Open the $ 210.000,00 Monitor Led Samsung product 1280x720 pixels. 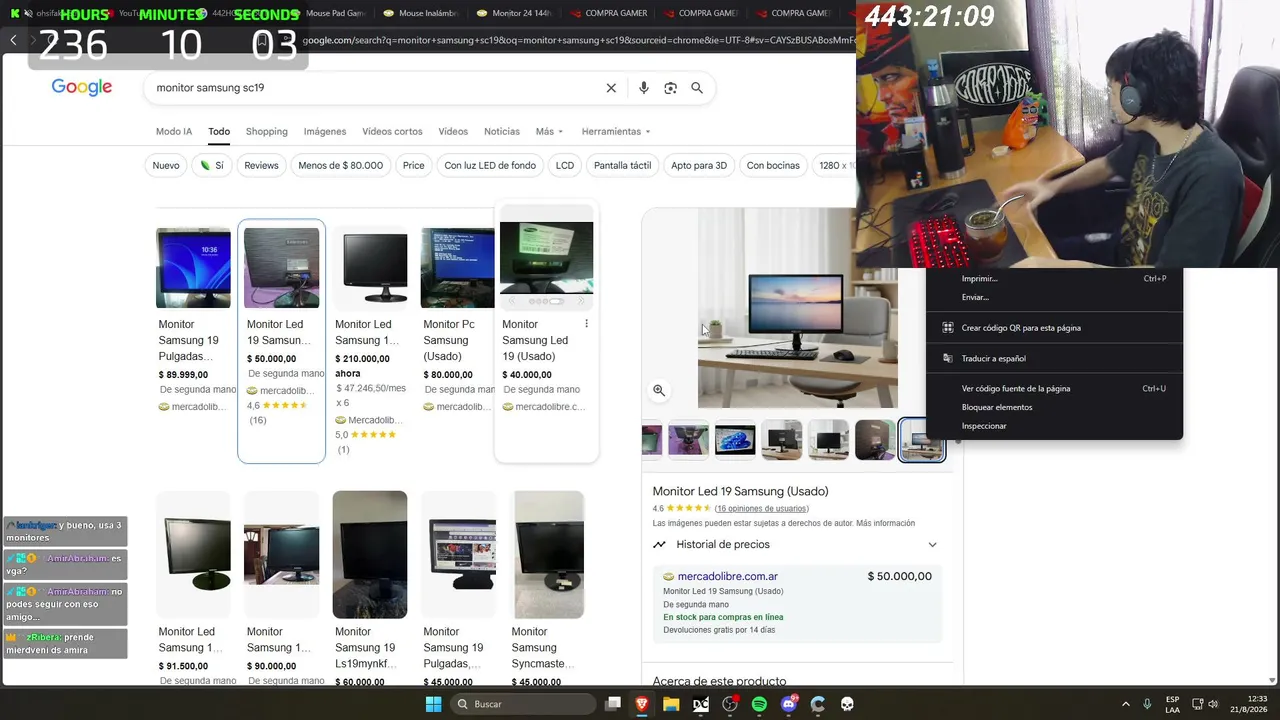(370, 340)
